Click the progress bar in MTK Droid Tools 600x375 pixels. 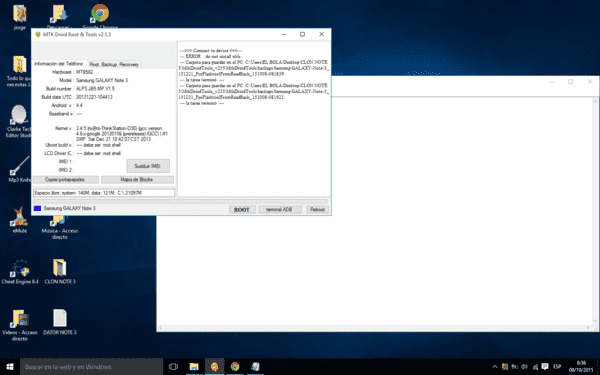[180, 201]
